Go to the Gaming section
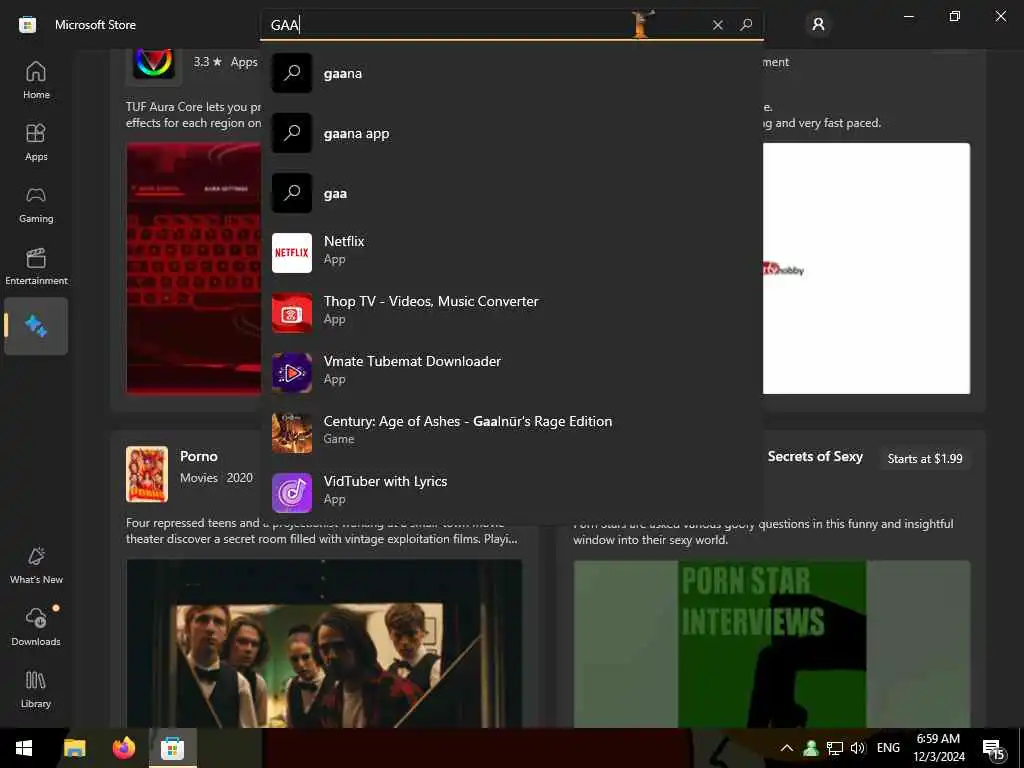This screenshot has height=768, width=1024. click(x=36, y=204)
